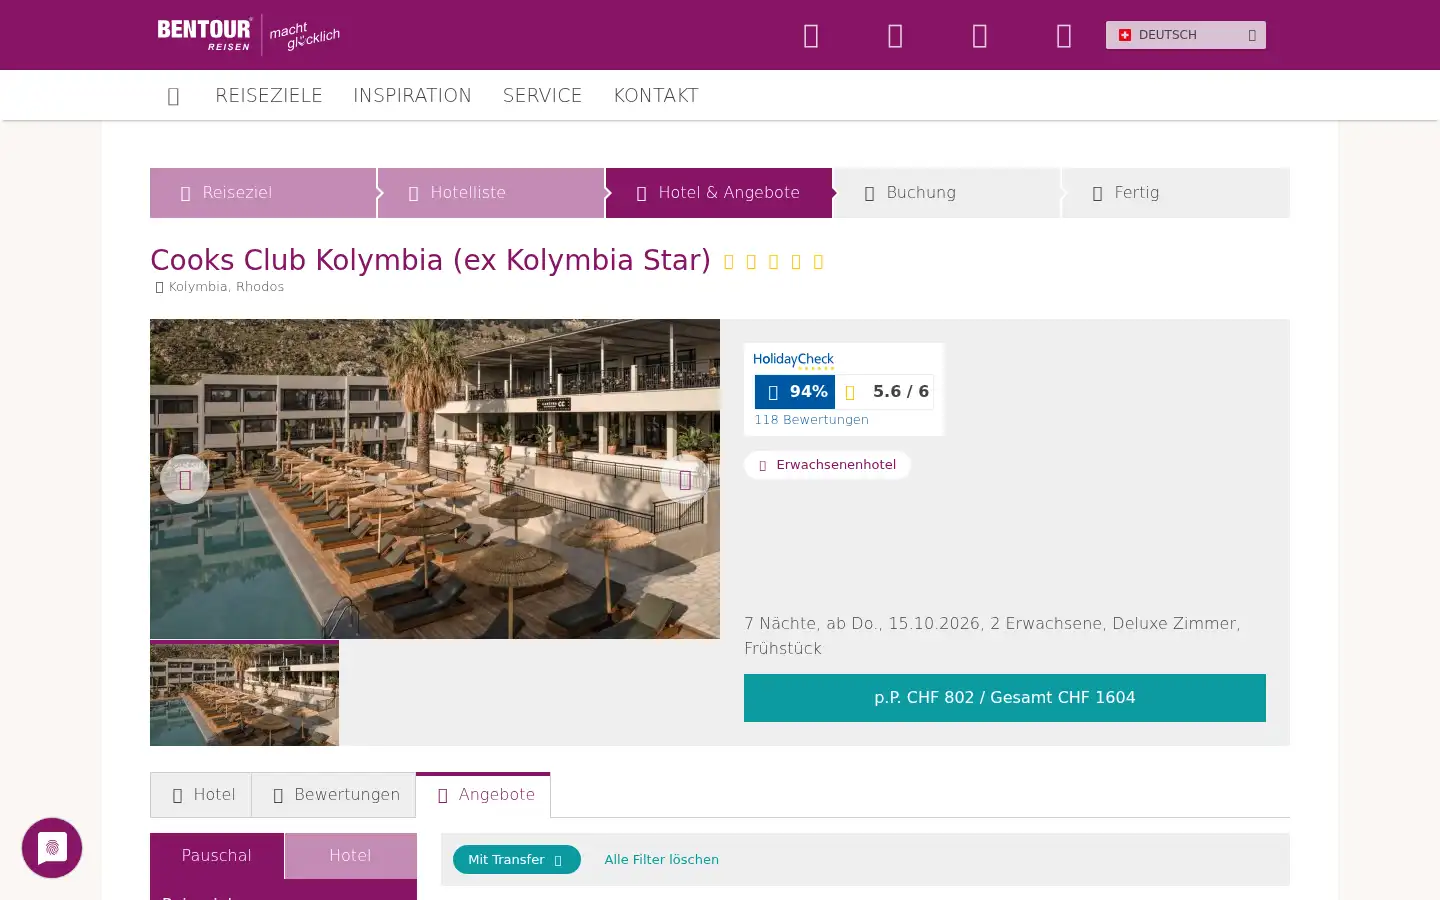
Task: Click the 7 Nächte offer summary text
Action: (x=992, y=636)
